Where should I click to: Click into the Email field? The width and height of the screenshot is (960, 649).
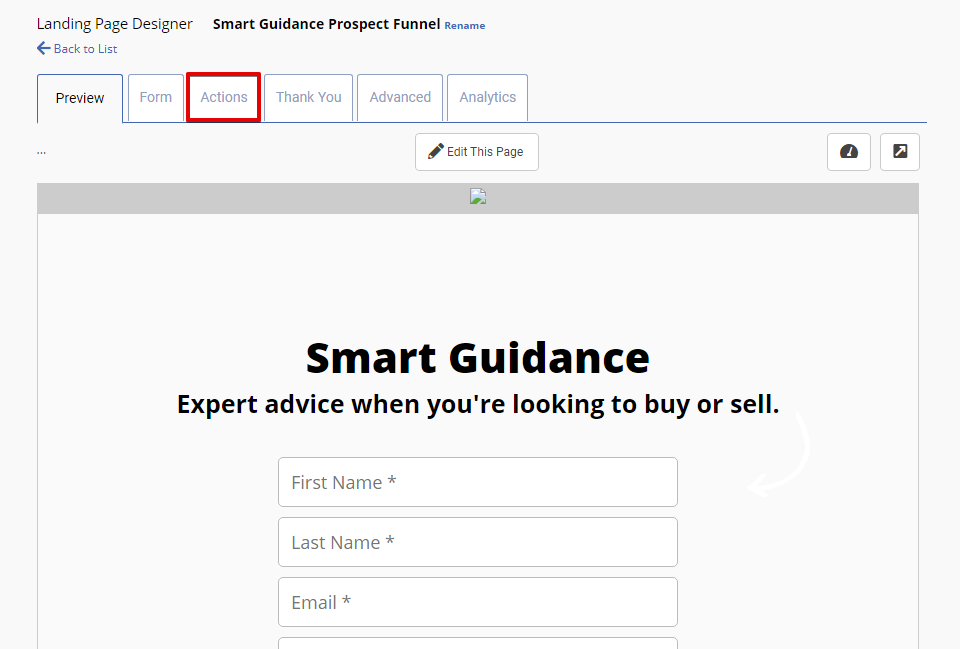(x=478, y=602)
